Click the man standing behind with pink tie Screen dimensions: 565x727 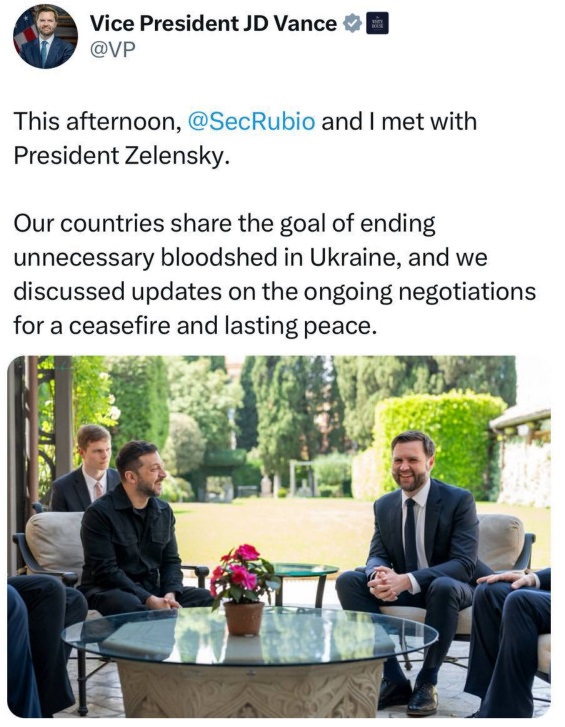(90, 468)
